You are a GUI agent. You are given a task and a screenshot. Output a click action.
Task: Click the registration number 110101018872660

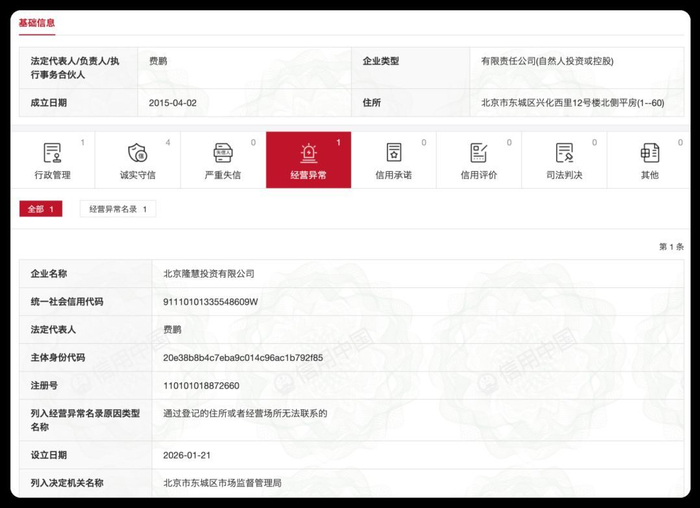tap(201, 386)
